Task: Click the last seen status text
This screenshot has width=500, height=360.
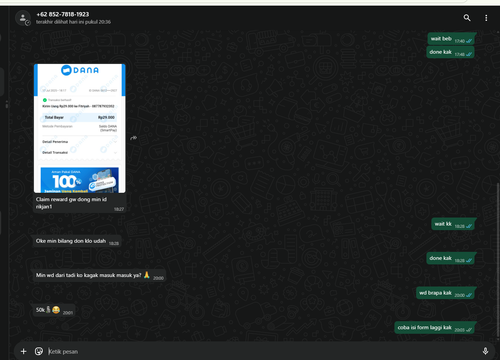Action: (x=73, y=22)
